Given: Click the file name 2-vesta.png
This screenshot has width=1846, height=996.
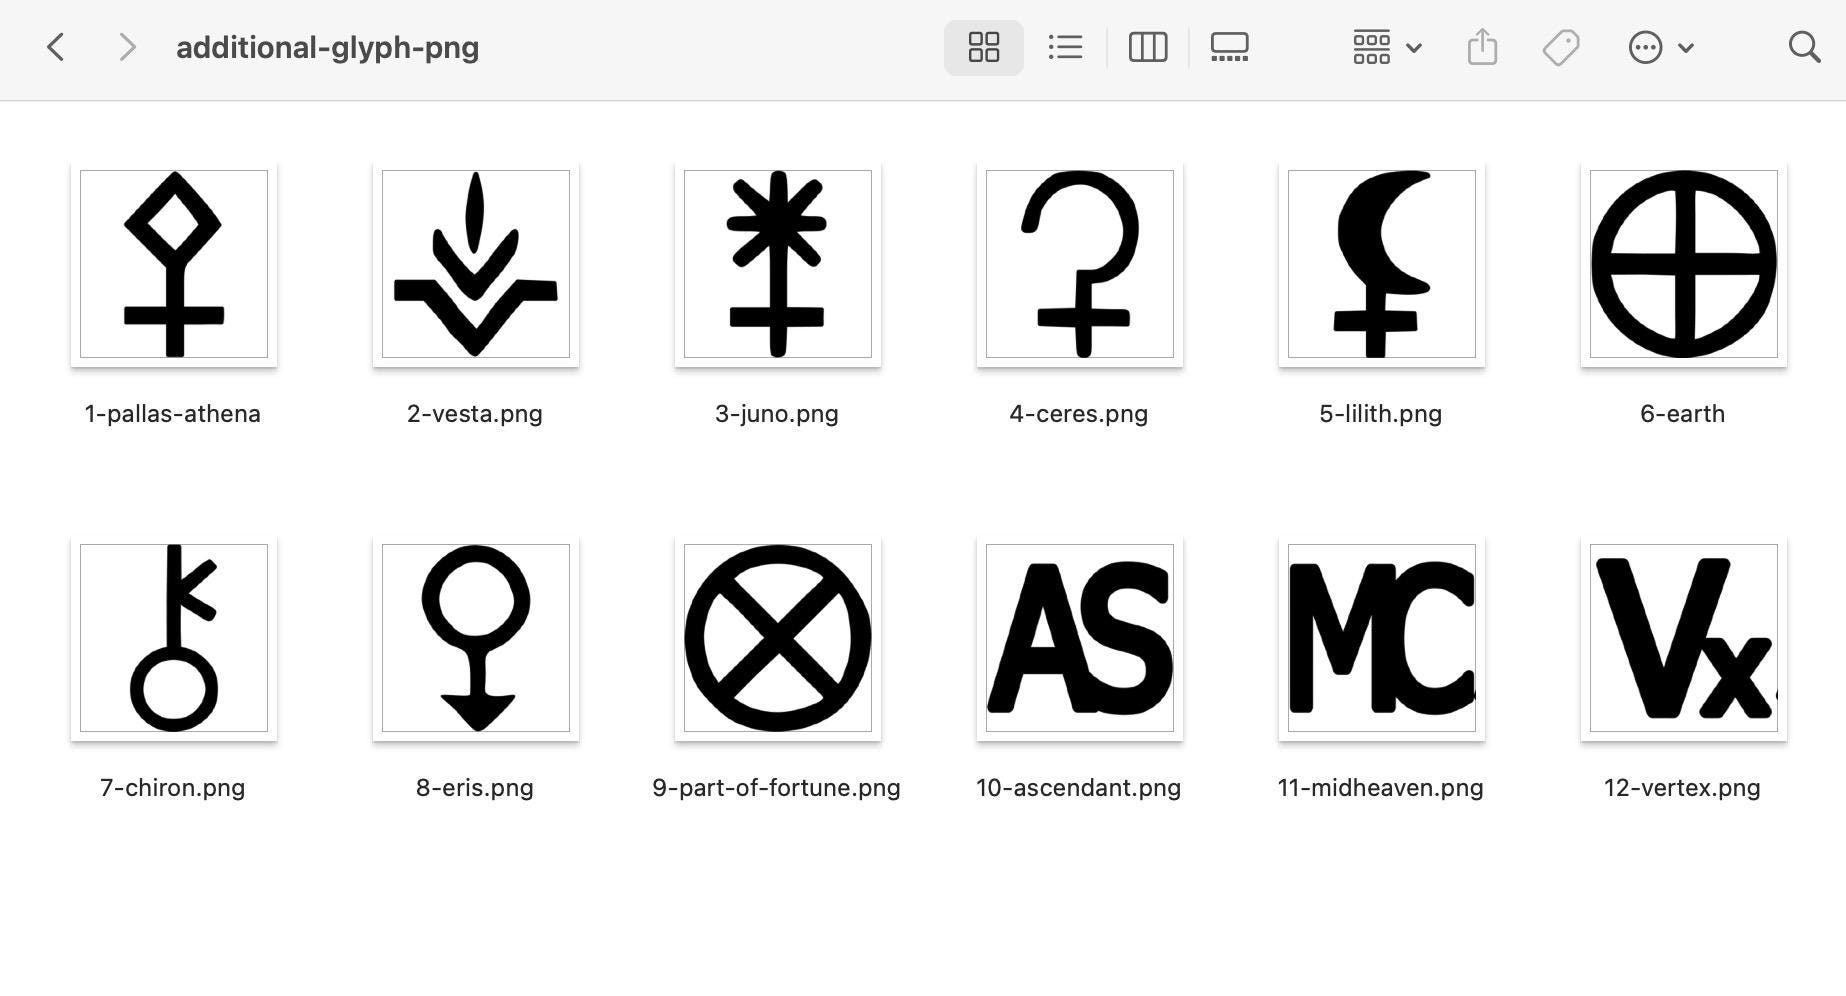Looking at the screenshot, I should click(x=475, y=414).
